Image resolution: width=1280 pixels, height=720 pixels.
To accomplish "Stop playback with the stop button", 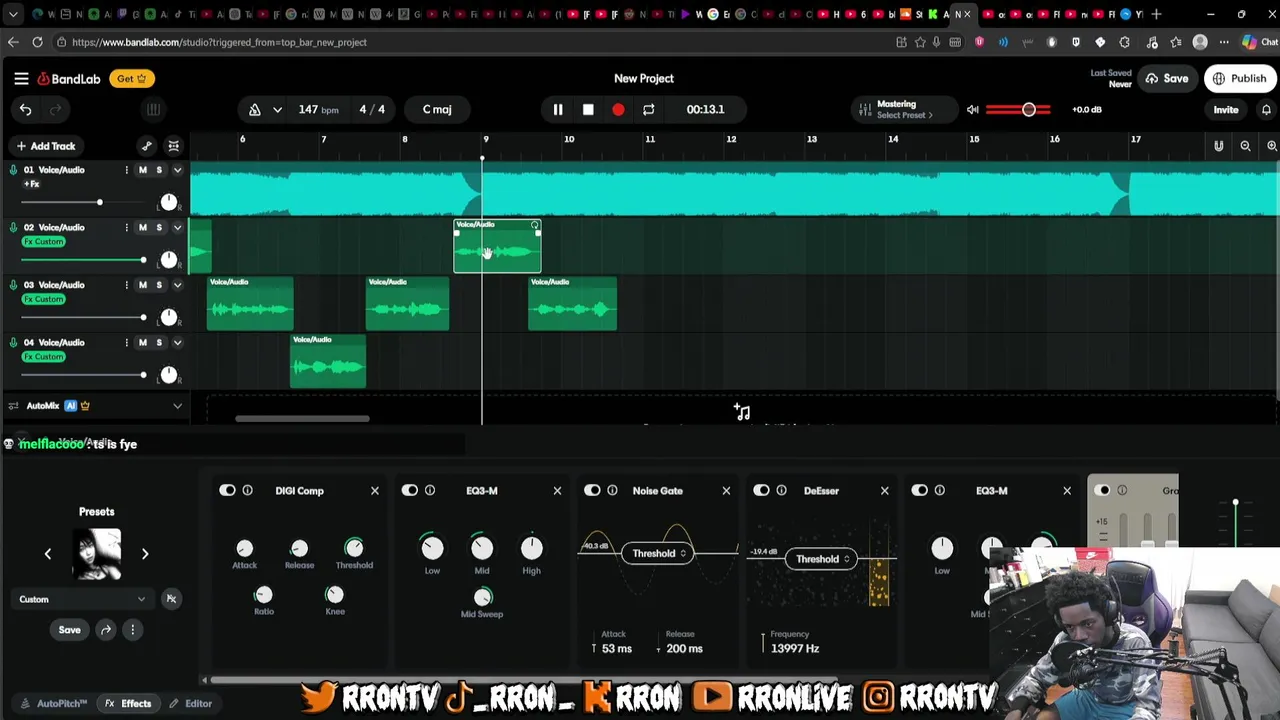I will point(588,110).
